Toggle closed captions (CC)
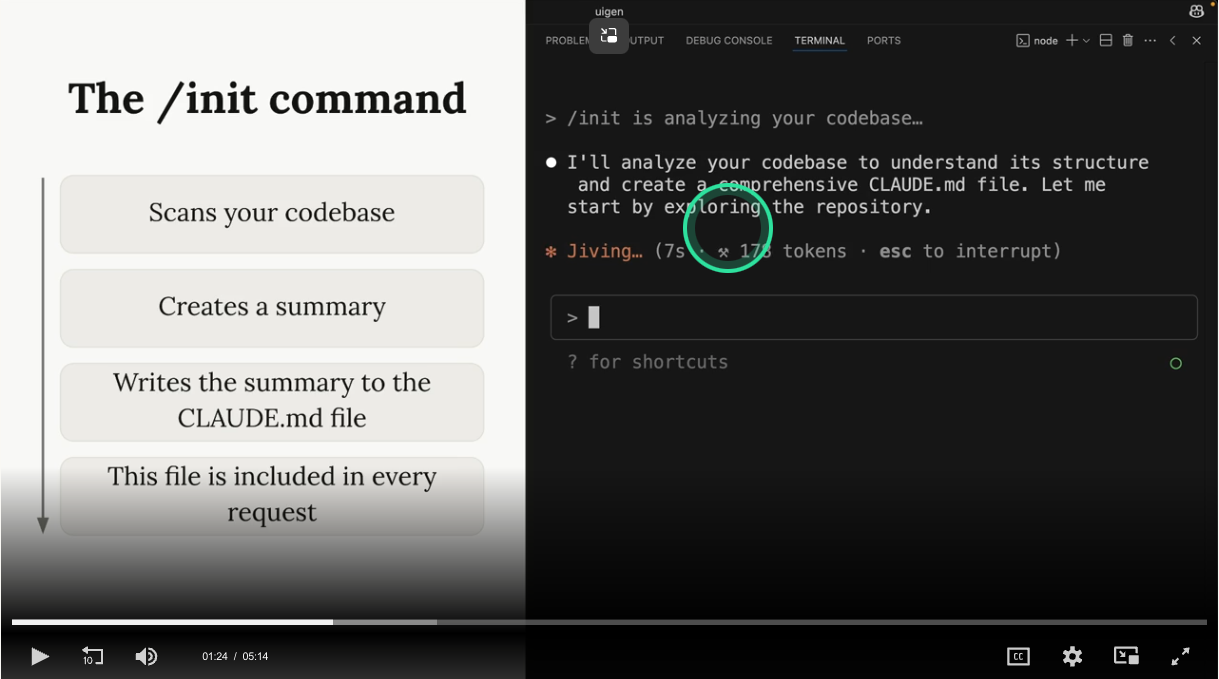This screenshot has height=679, width=1219. tap(1018, 656)
